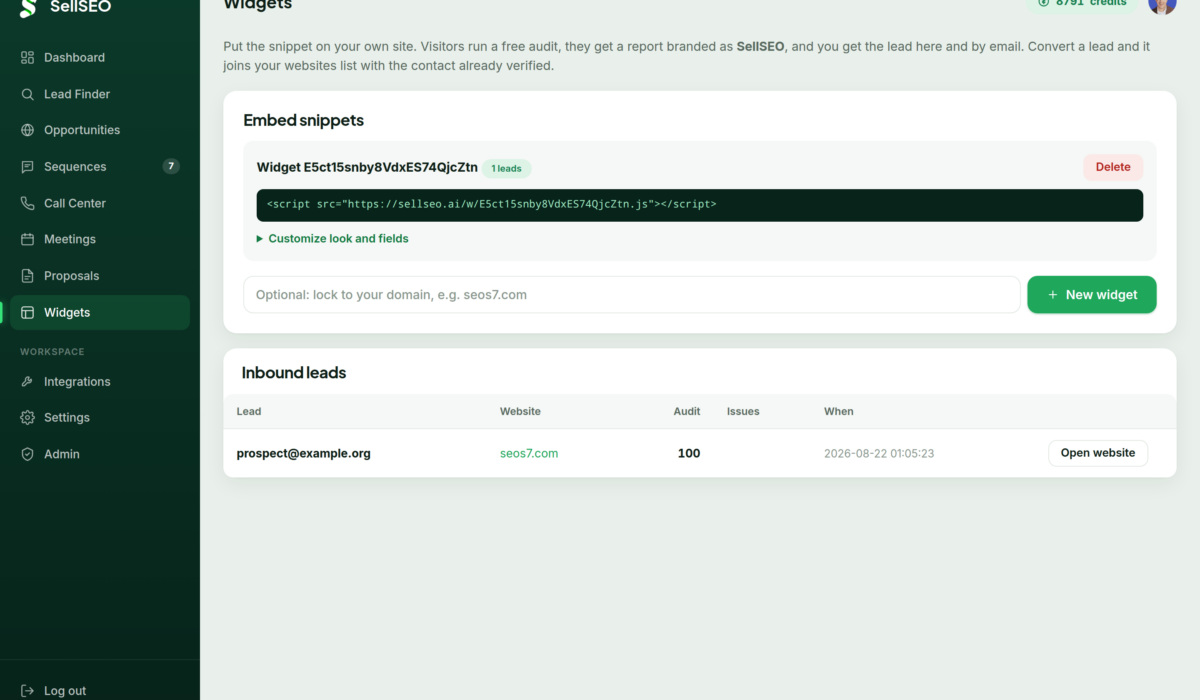The image size is (1200, 700).
Task: Click the audit score 100
Action: [x=689, y=453]
